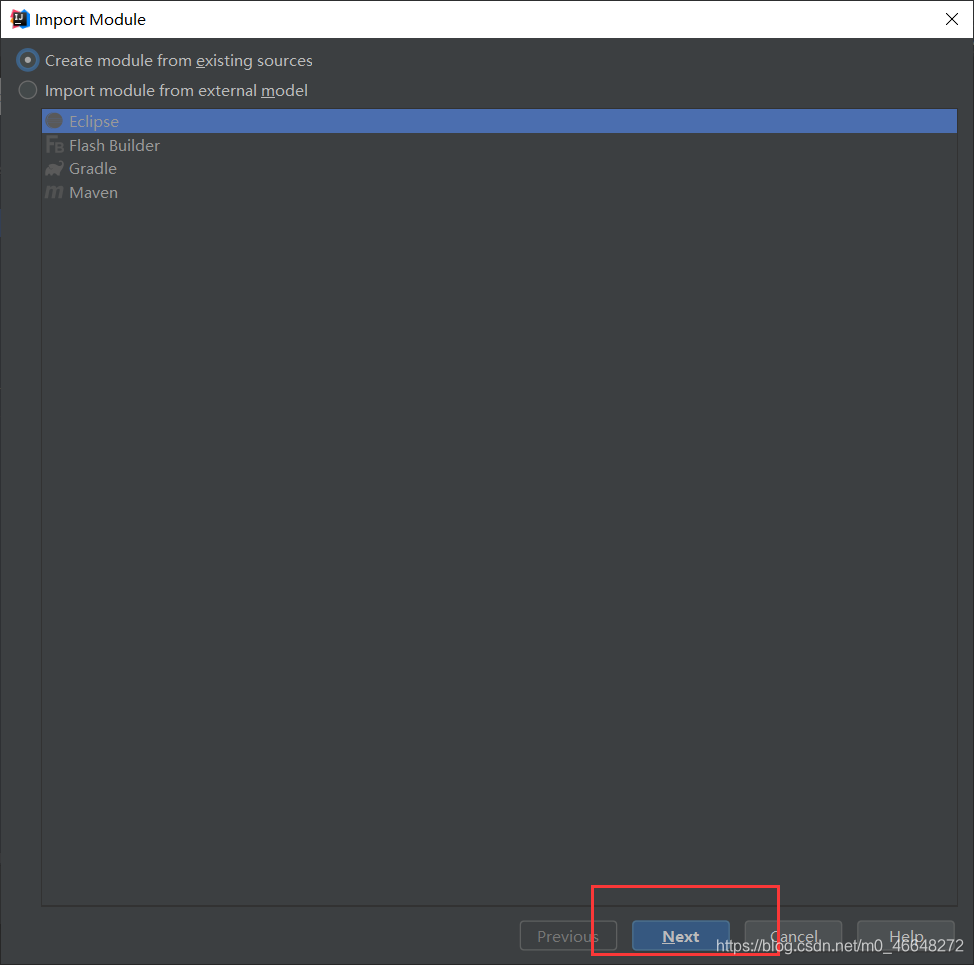This screenshot has height=965, width=974.
Task: Select the Eclipse list row
Action: tap(499, 121)
